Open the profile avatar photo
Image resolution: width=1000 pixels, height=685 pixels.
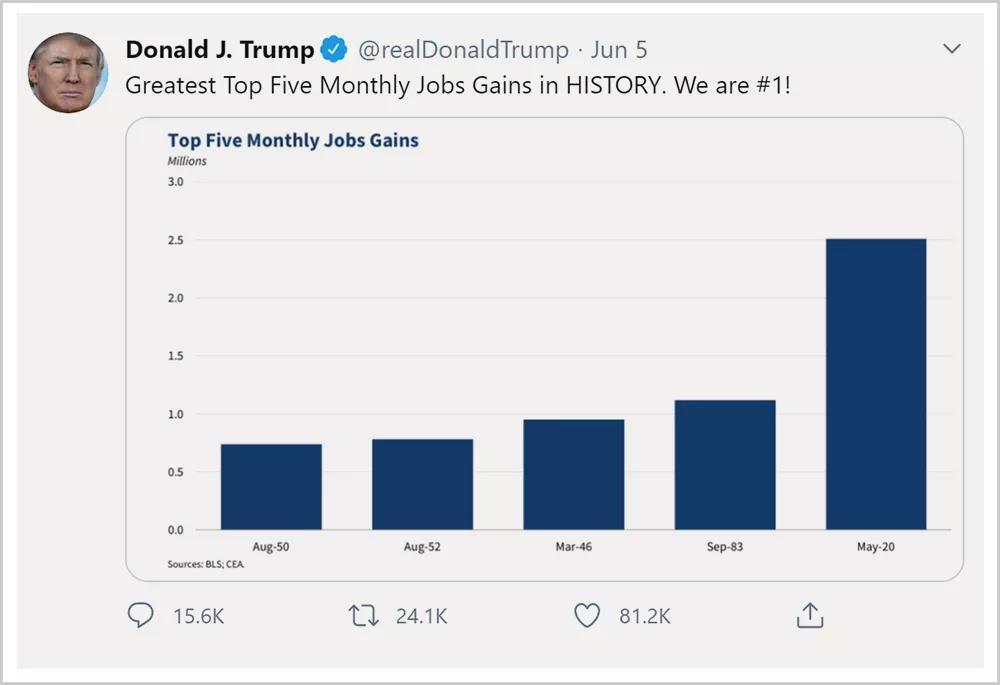coord(68,73)
